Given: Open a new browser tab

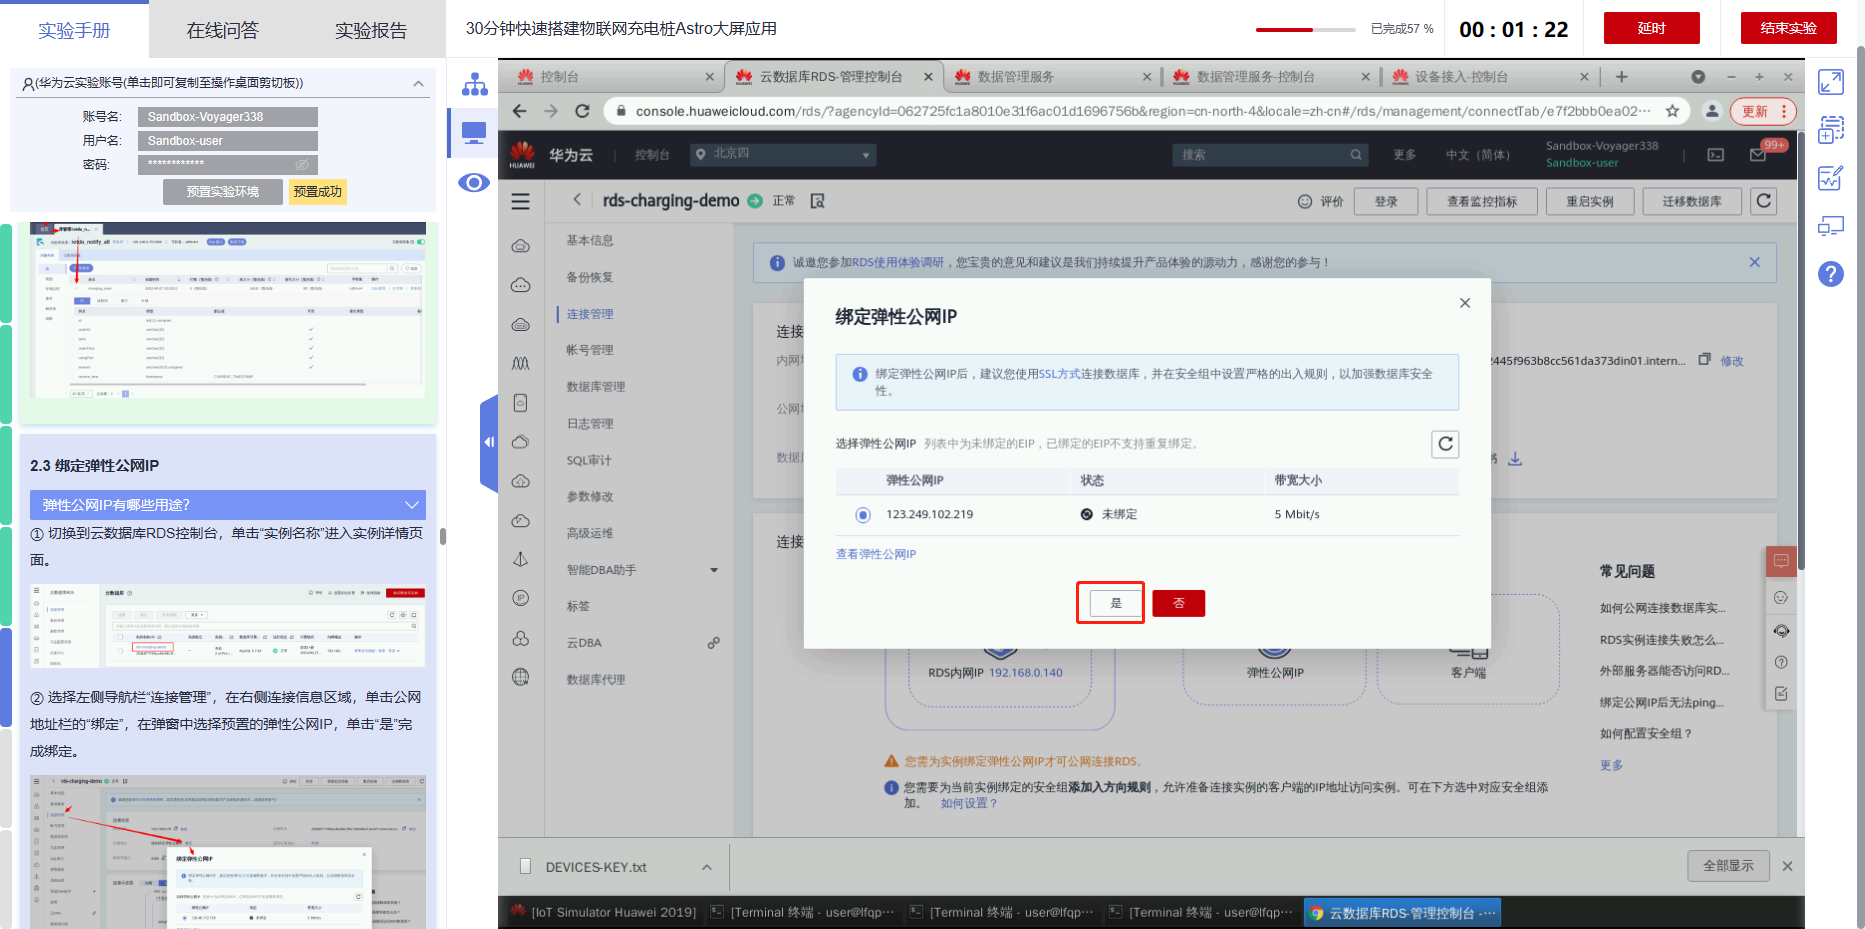Looking at the screenshot, I should pyautogui.click(x=1621, y=77).
